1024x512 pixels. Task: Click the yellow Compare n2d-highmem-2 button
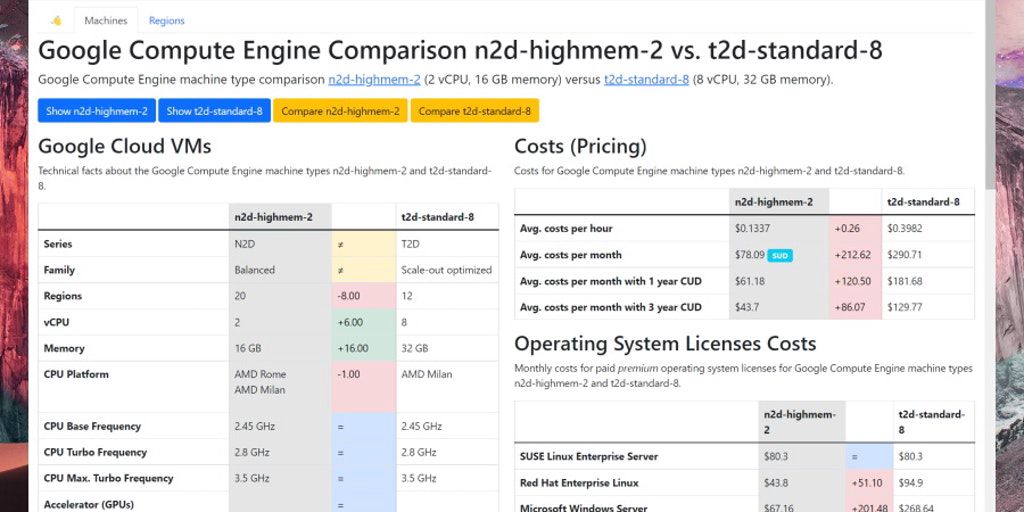point(340,111)
